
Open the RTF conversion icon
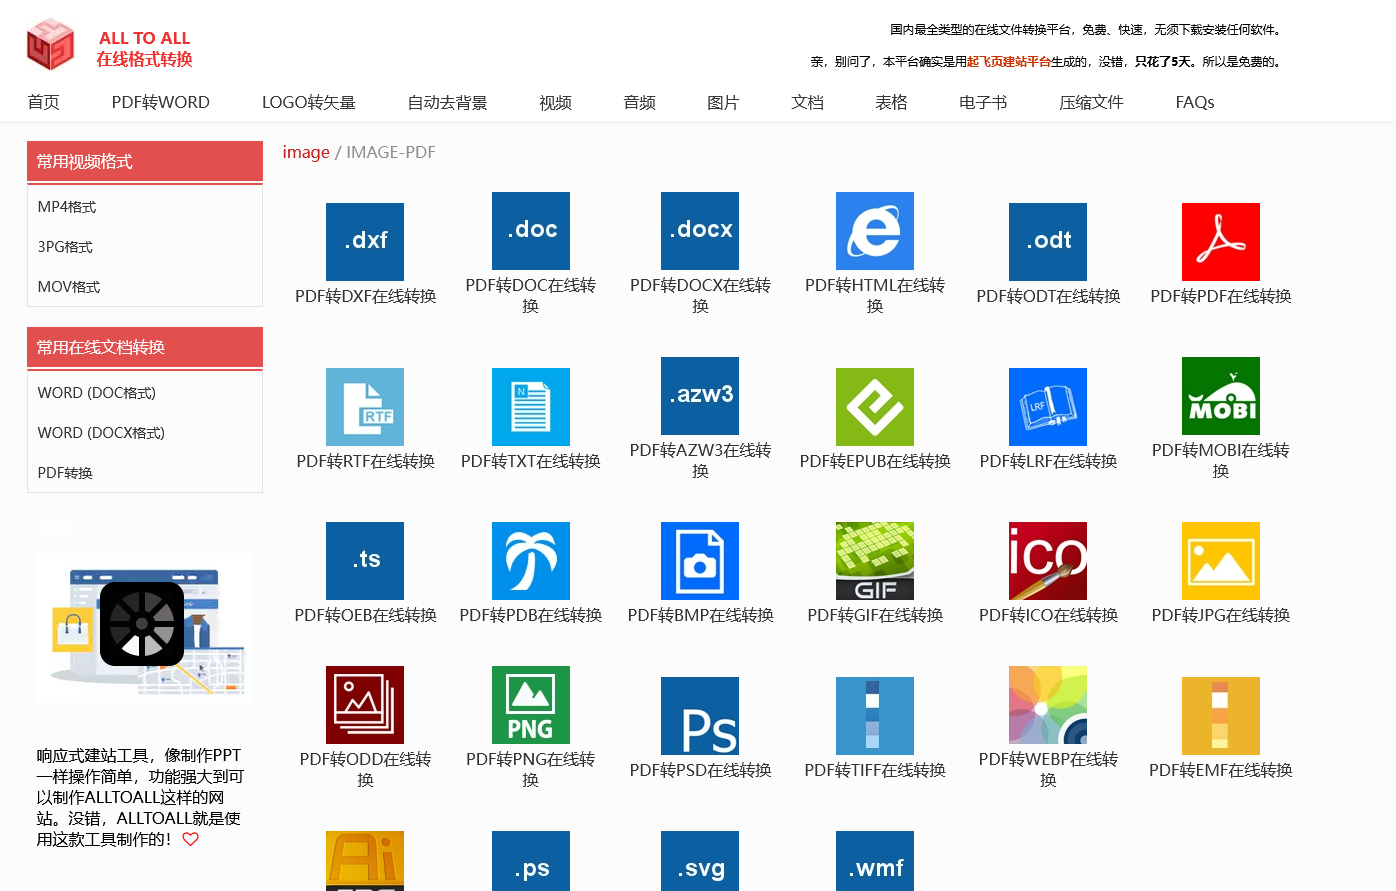click(x=364, y=406)
